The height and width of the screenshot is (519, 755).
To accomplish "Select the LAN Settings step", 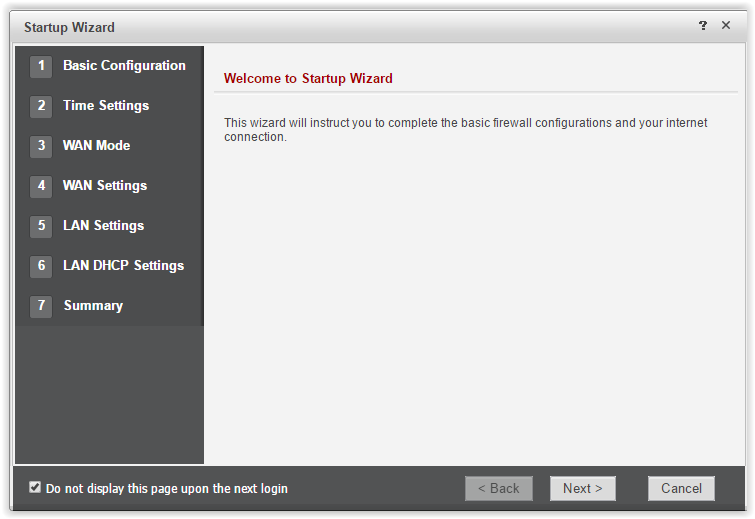I will point(103,226).
